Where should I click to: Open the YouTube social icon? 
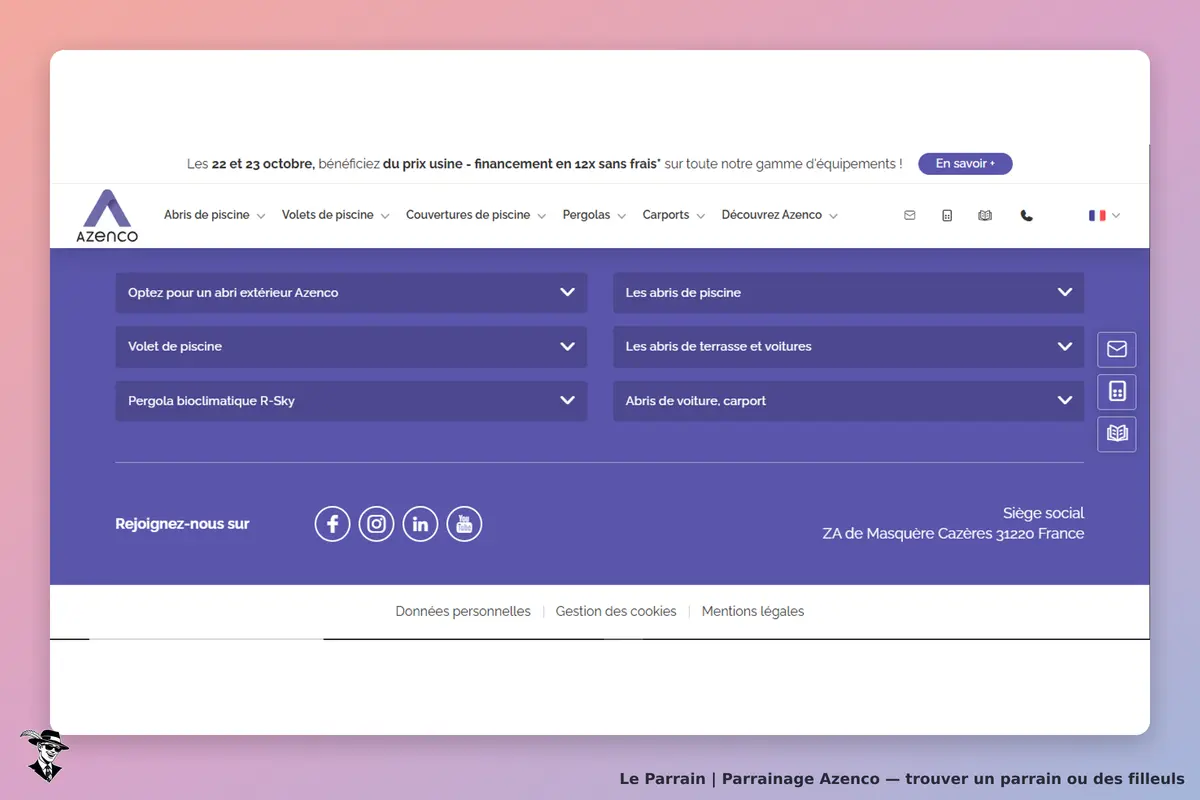point(464,524)
